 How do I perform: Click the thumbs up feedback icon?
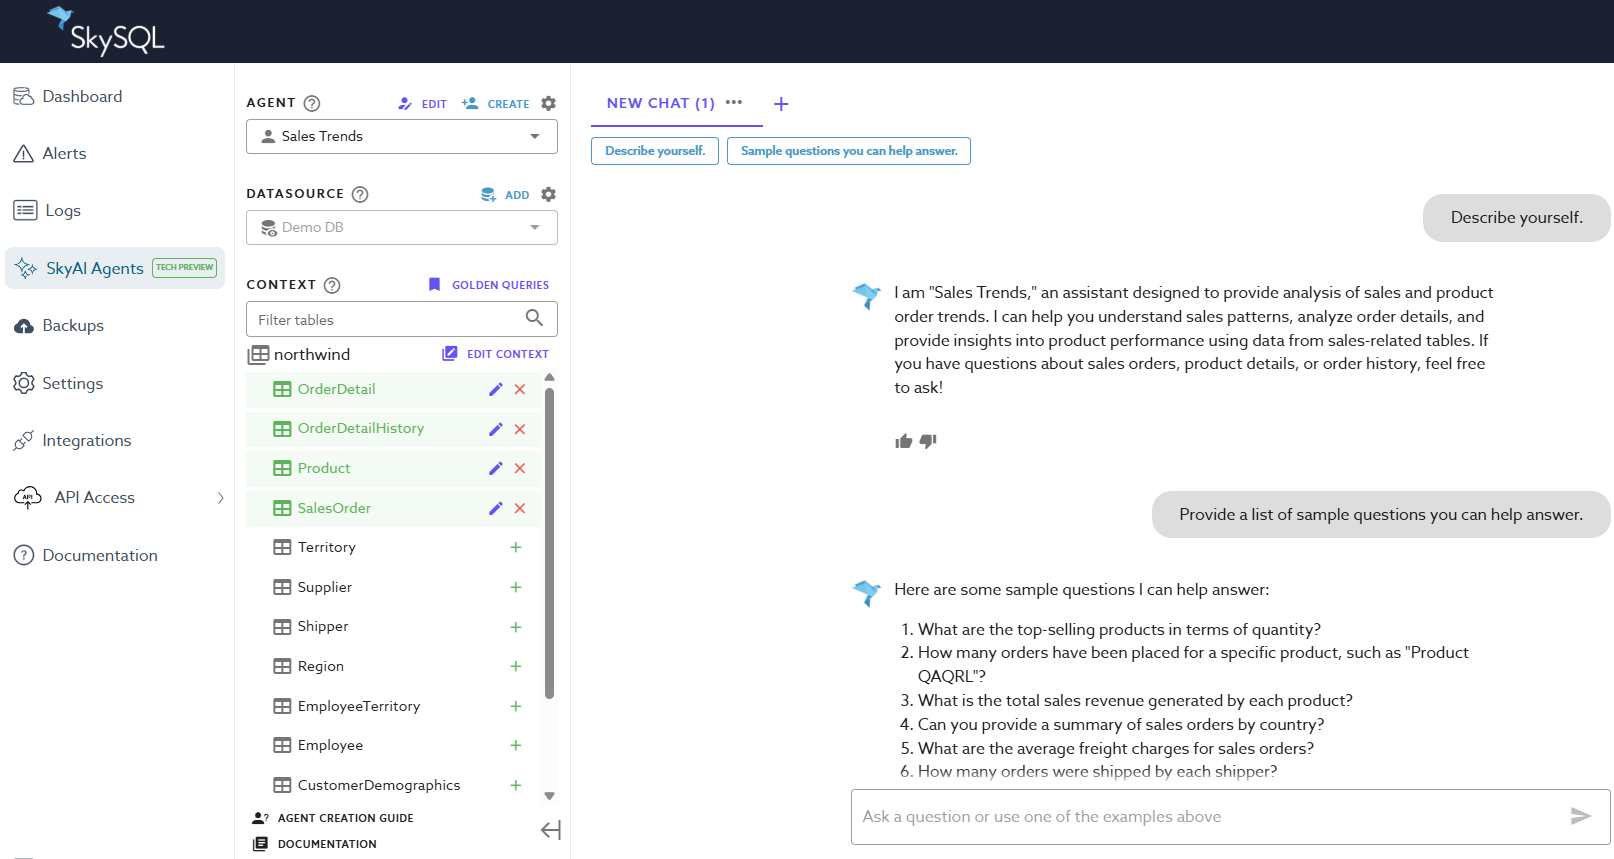click(903, 441)
